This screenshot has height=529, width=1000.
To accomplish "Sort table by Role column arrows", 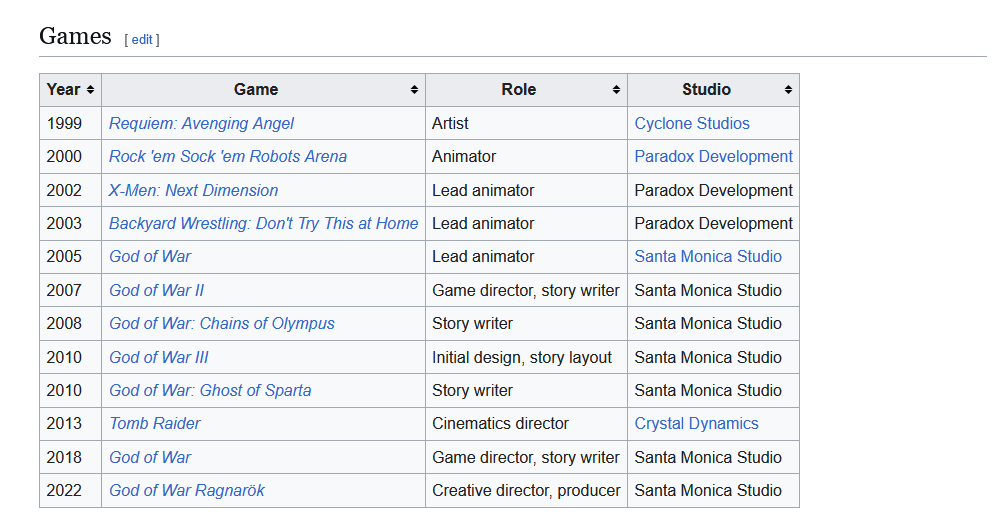I will coord(616,90).
